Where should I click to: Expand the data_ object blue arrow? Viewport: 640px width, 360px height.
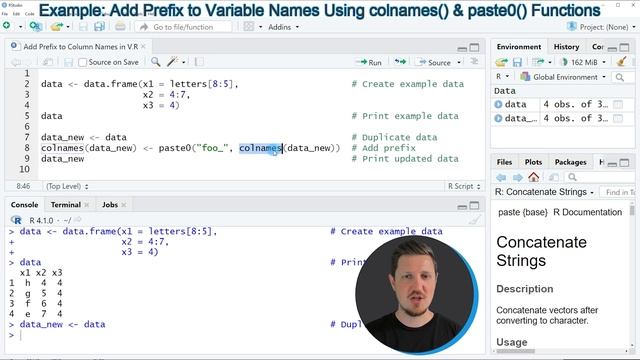(x=498, y=118)
